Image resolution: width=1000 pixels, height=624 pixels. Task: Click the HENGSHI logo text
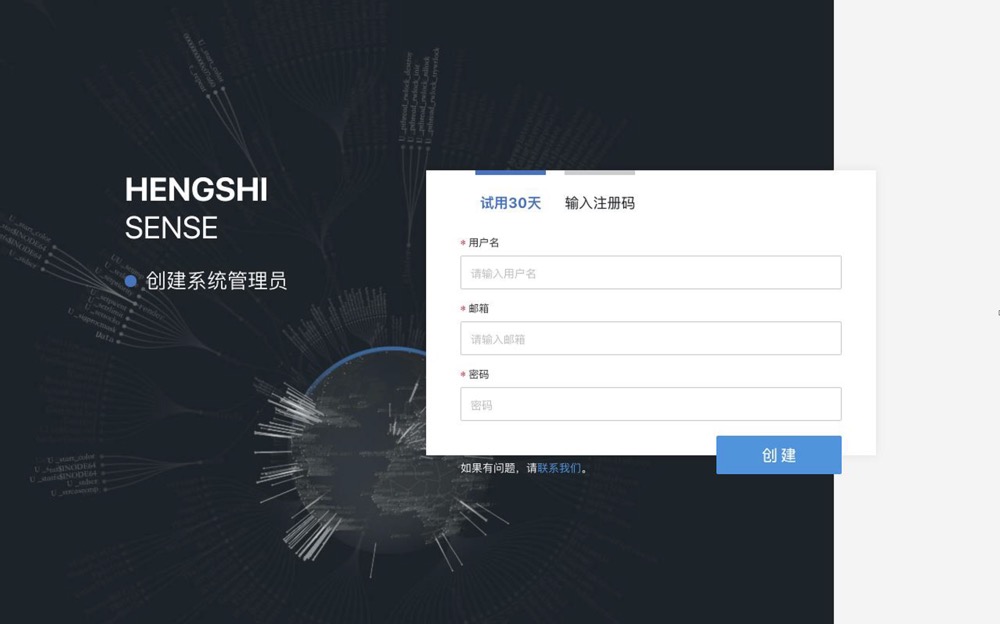[196, 189]
